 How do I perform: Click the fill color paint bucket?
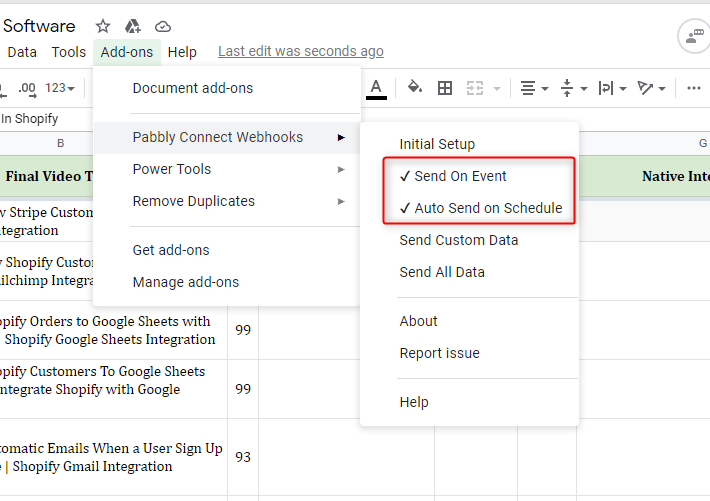(x=414, y=87)
